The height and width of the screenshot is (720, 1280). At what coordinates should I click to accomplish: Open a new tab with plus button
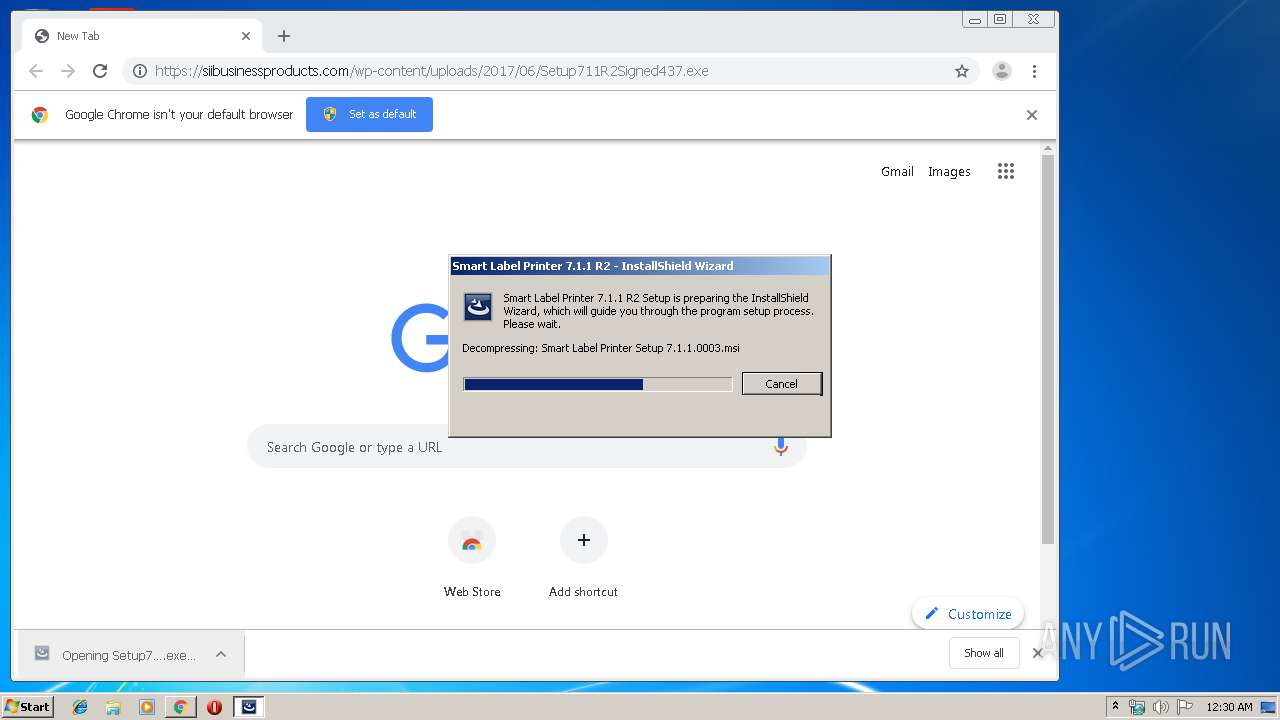pos(284,36)
